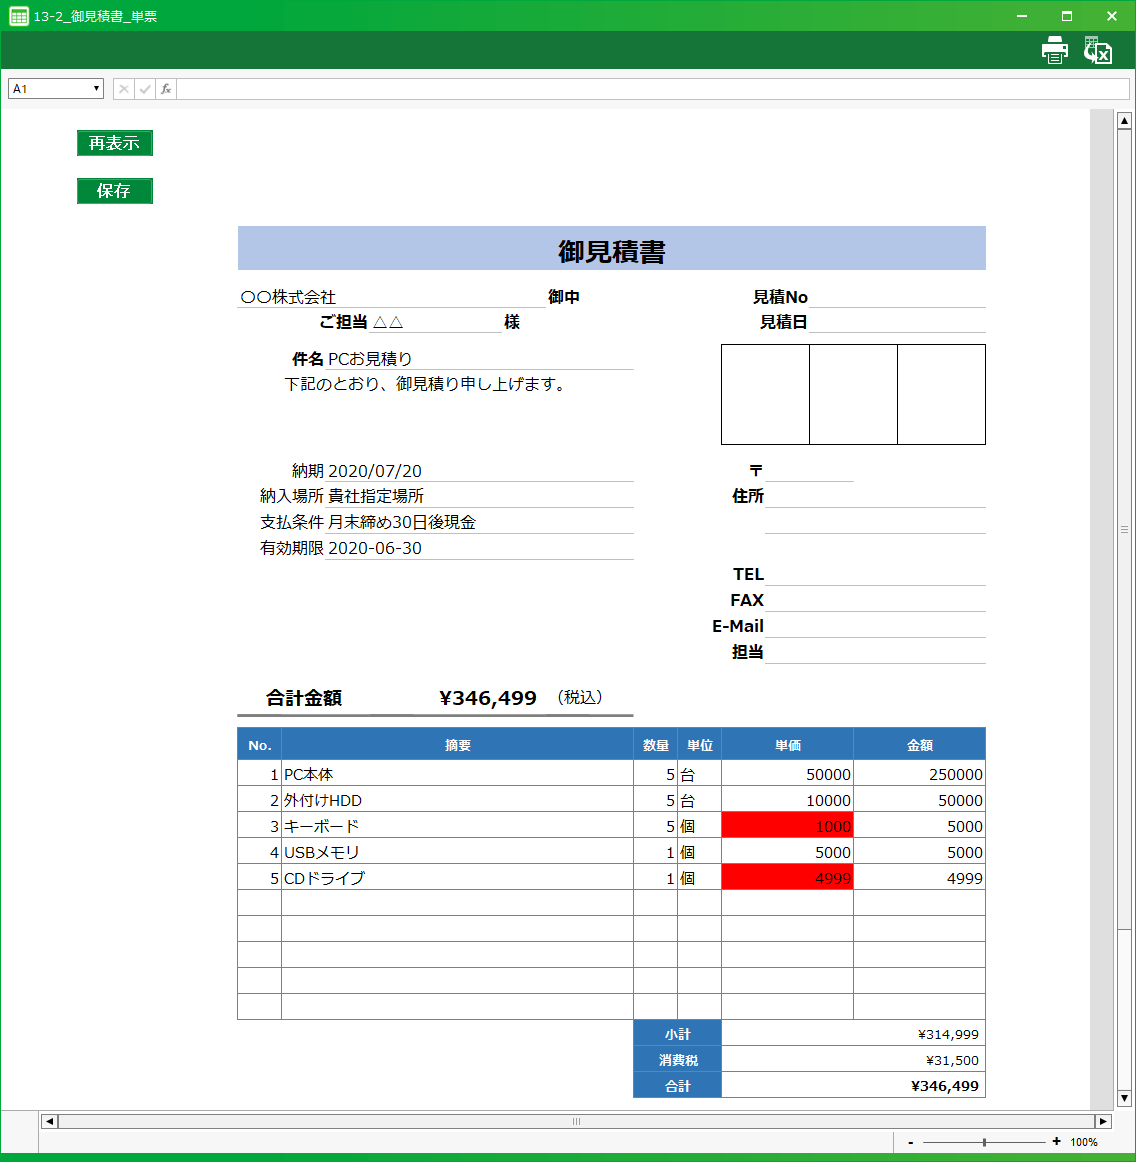This screenshot has height=1162, width=1136.
Task: Click the horizontal scrollbar left arrow
Action: click(50, 1121)
